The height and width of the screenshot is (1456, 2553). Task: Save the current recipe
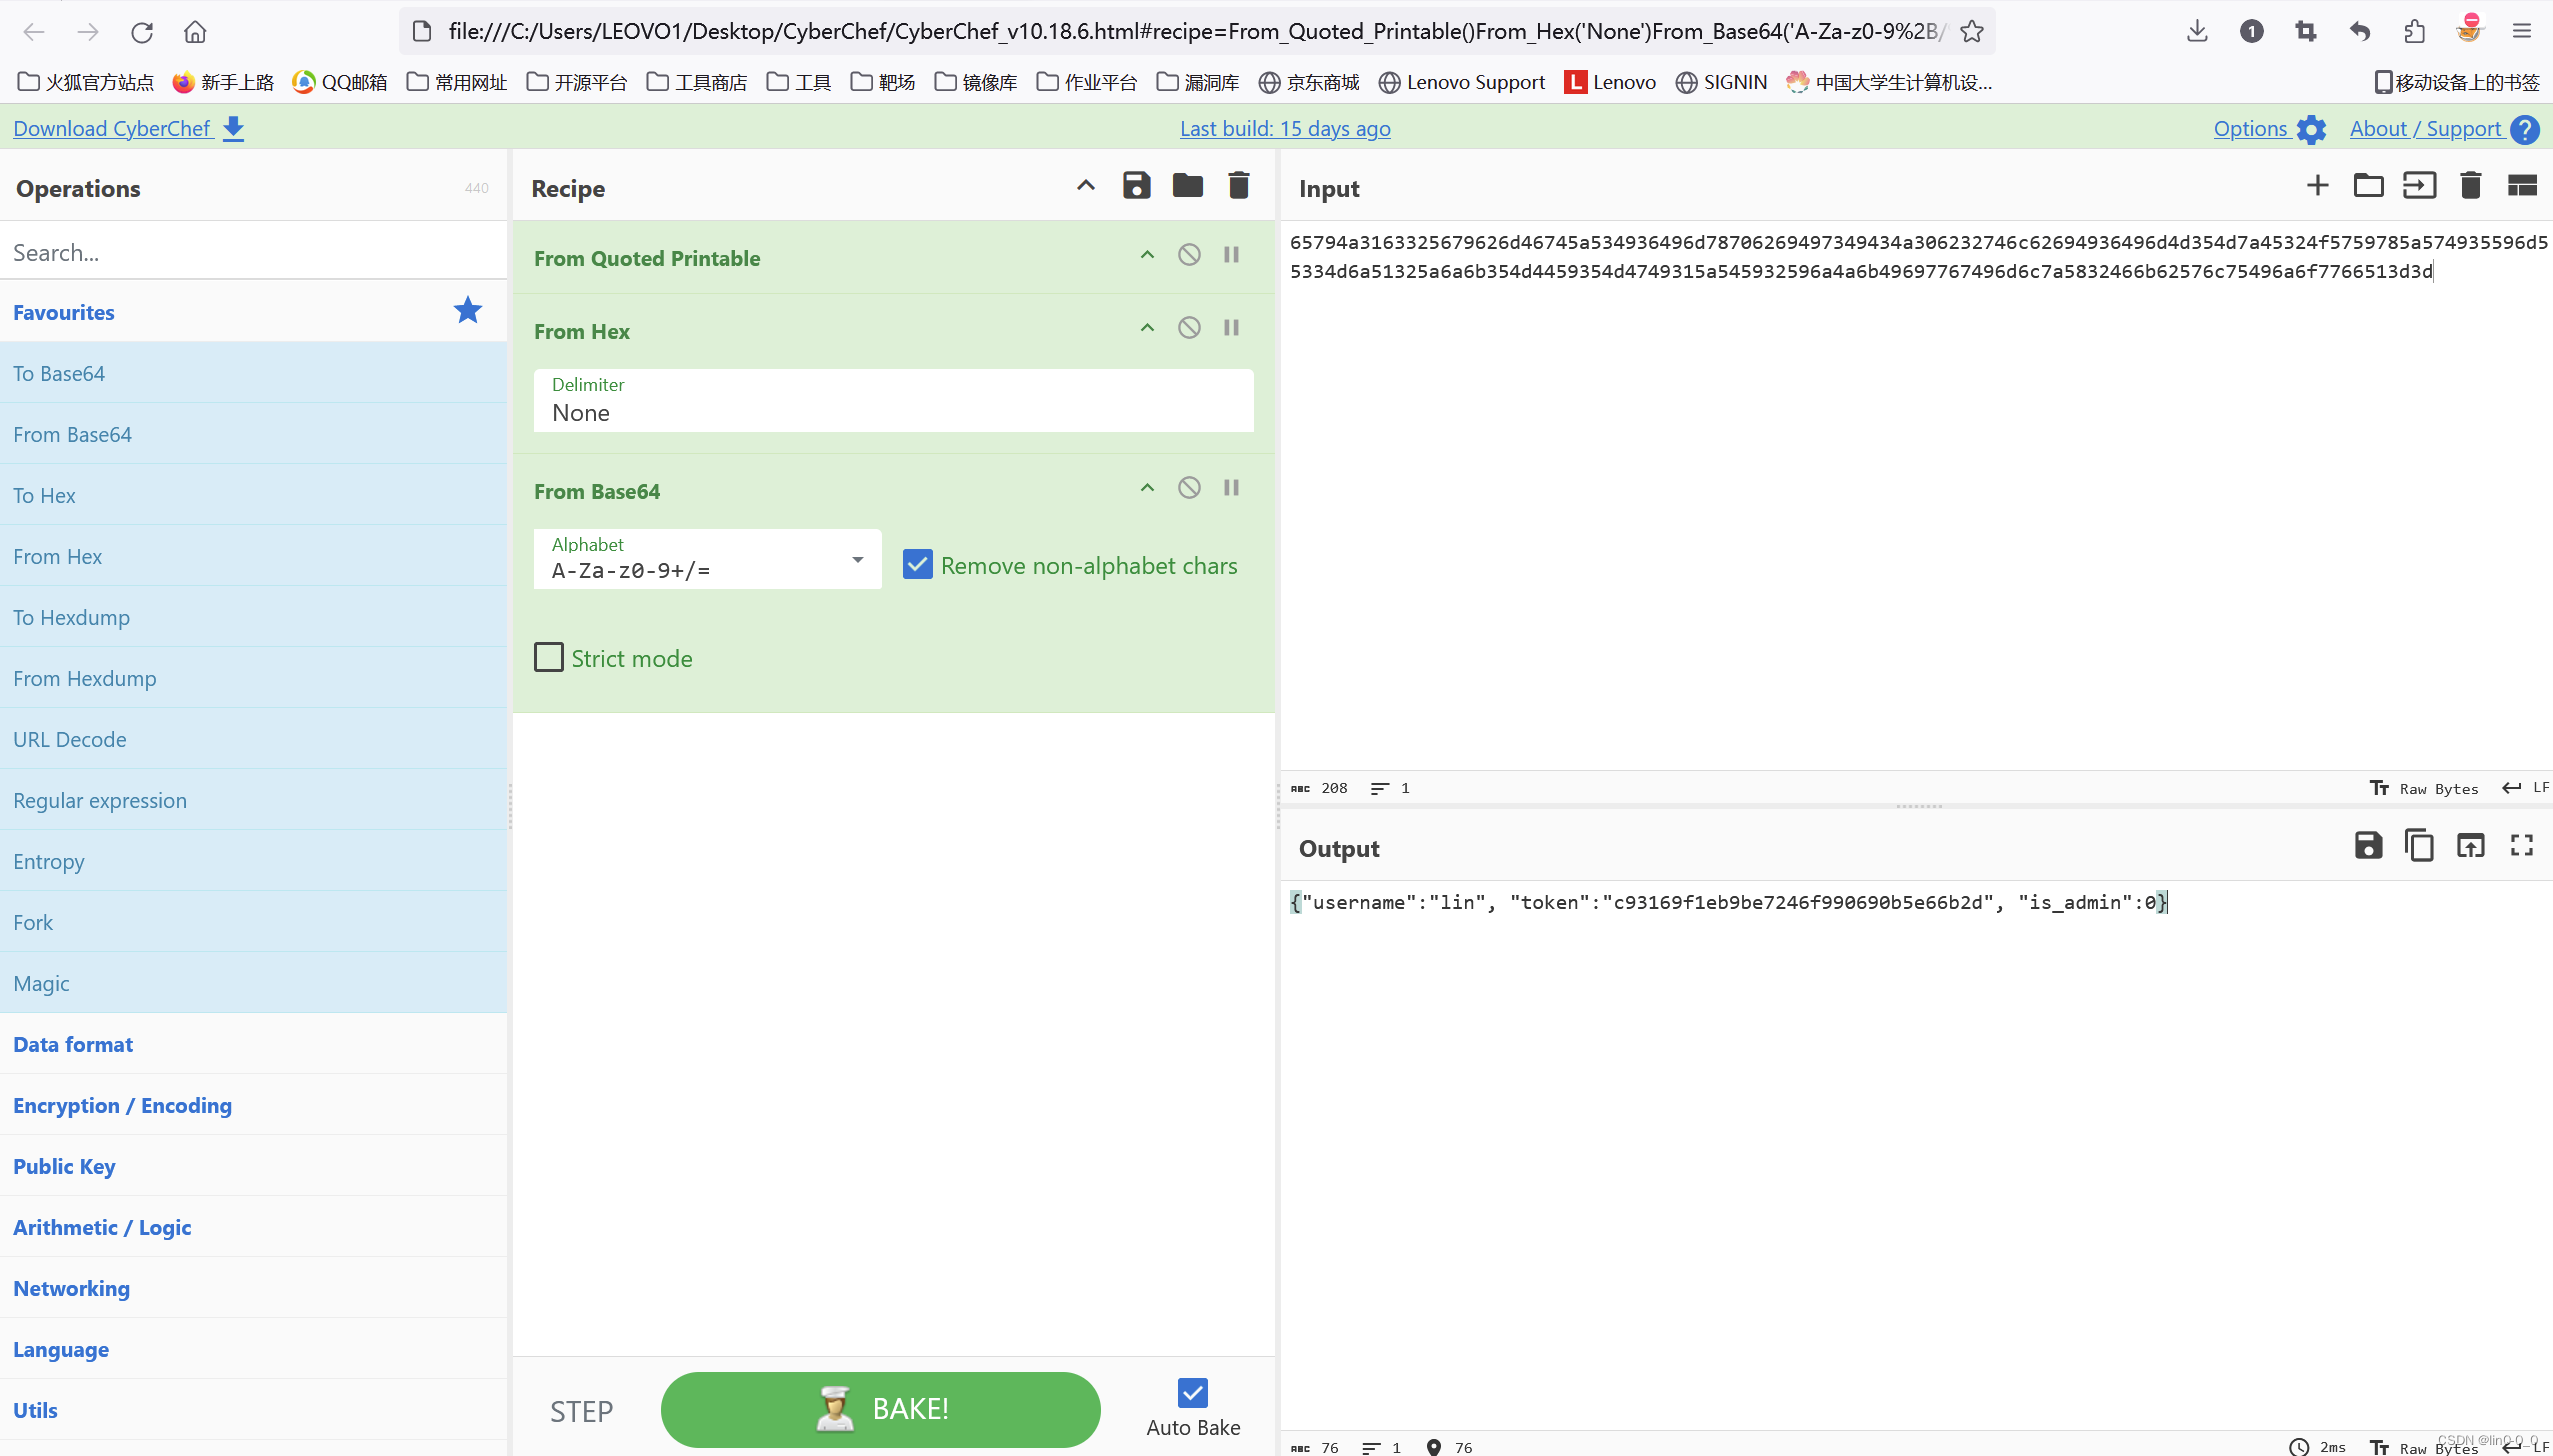[x=1136, y=186]
